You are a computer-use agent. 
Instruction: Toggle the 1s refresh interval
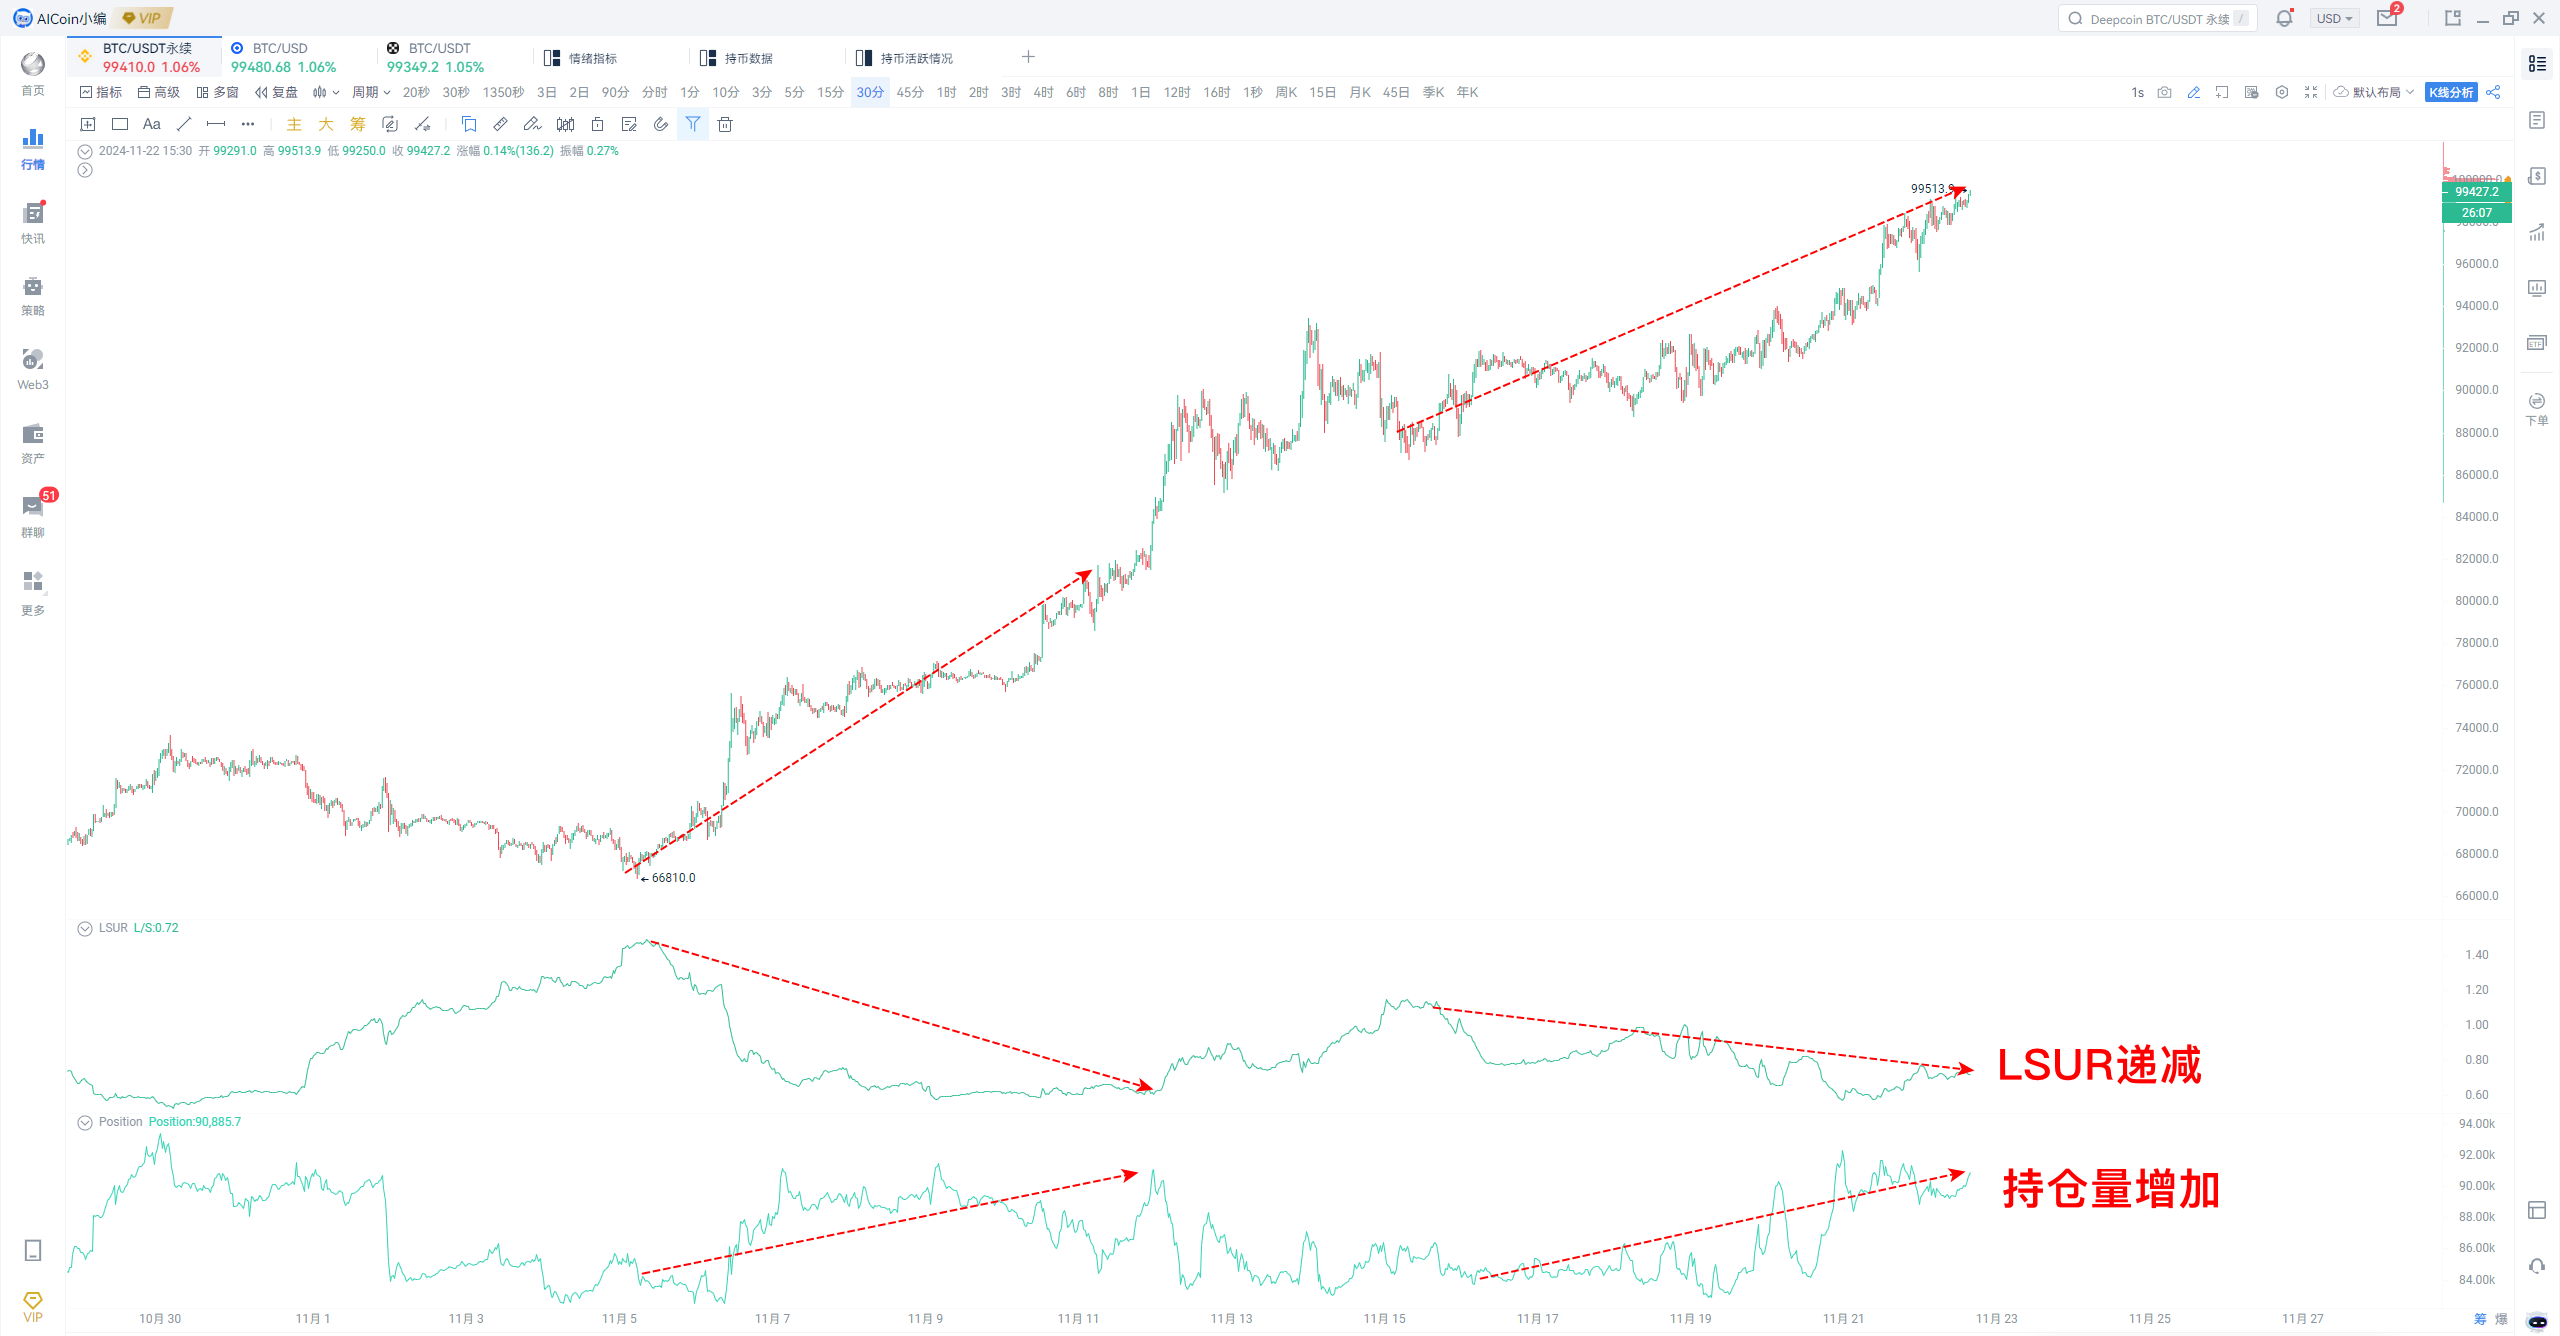coord(2137,92)
